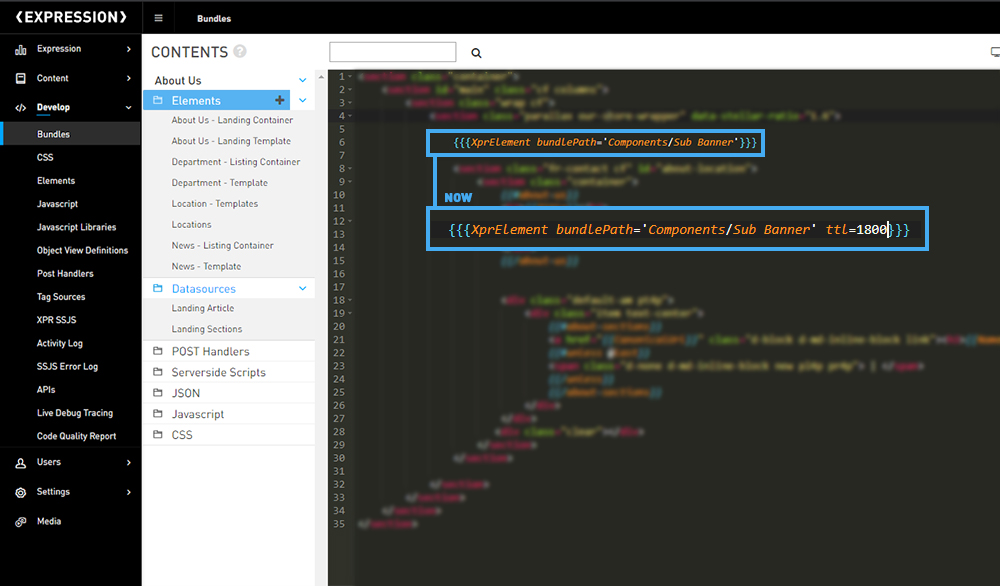Select About Us - Landing Container element

click(x=232, y=120)
